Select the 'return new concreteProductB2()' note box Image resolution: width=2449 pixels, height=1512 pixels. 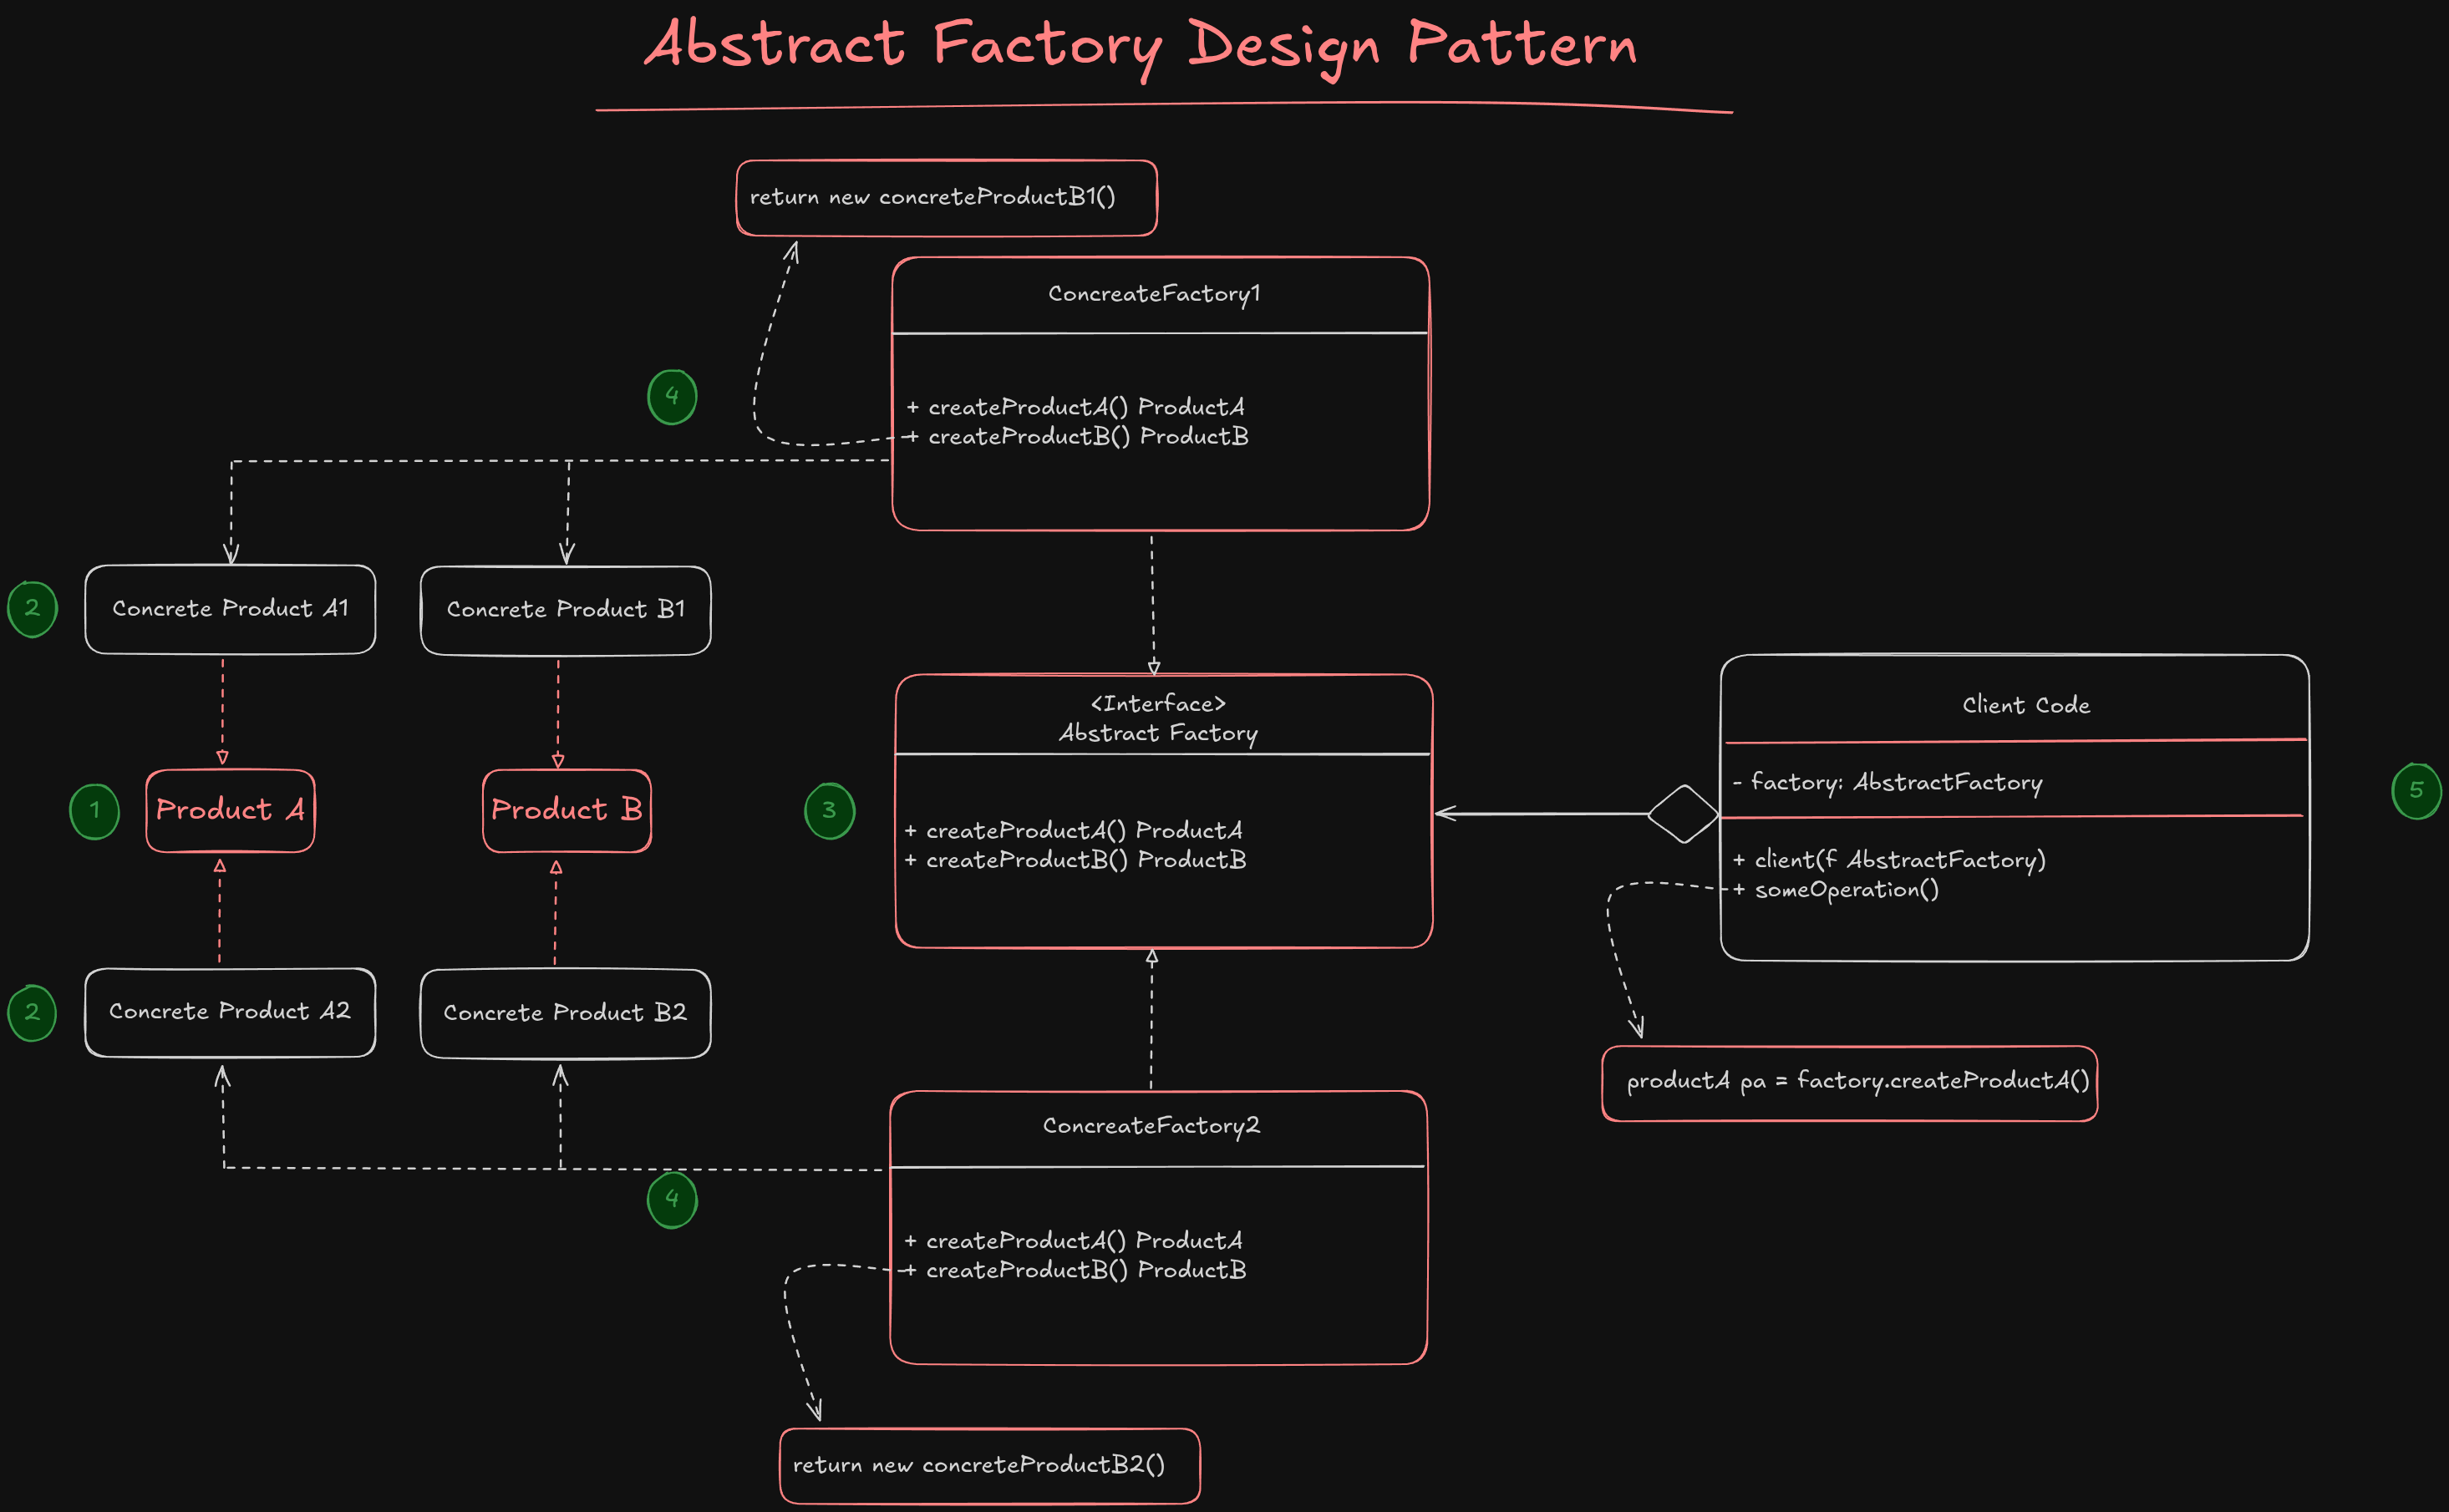click(990, 1466)
